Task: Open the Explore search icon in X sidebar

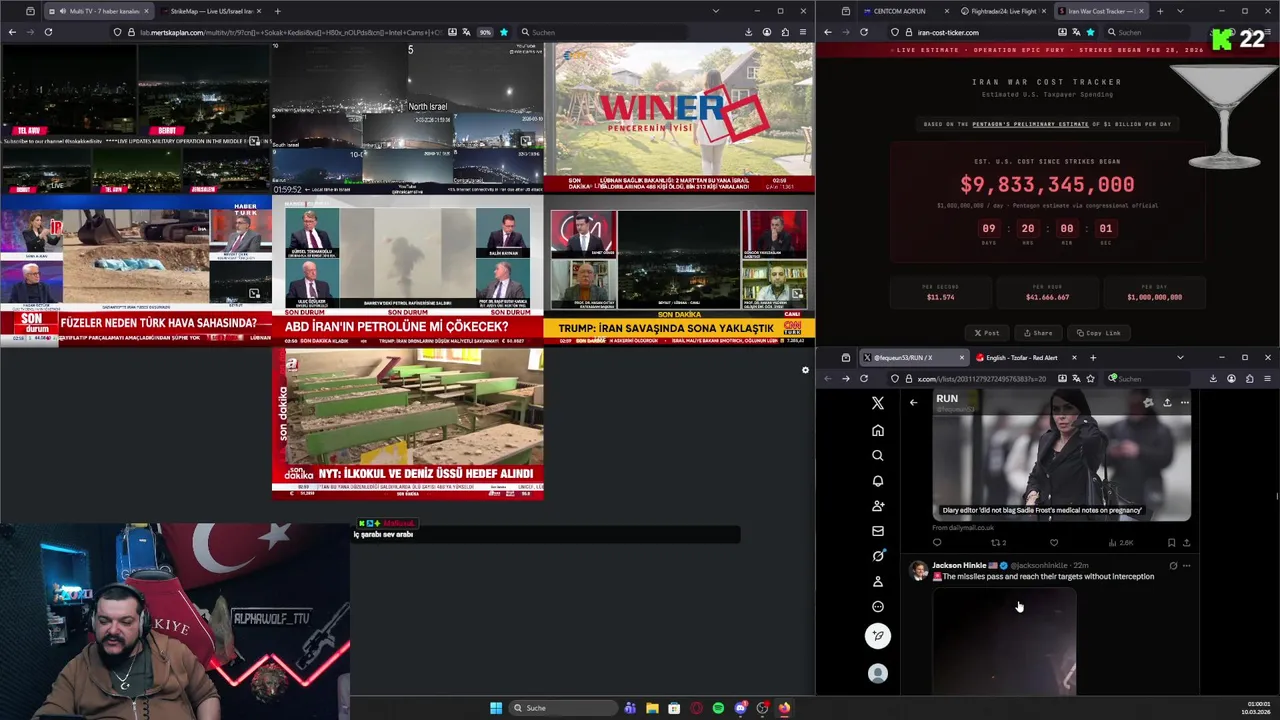Action: (x=878, y=455)
